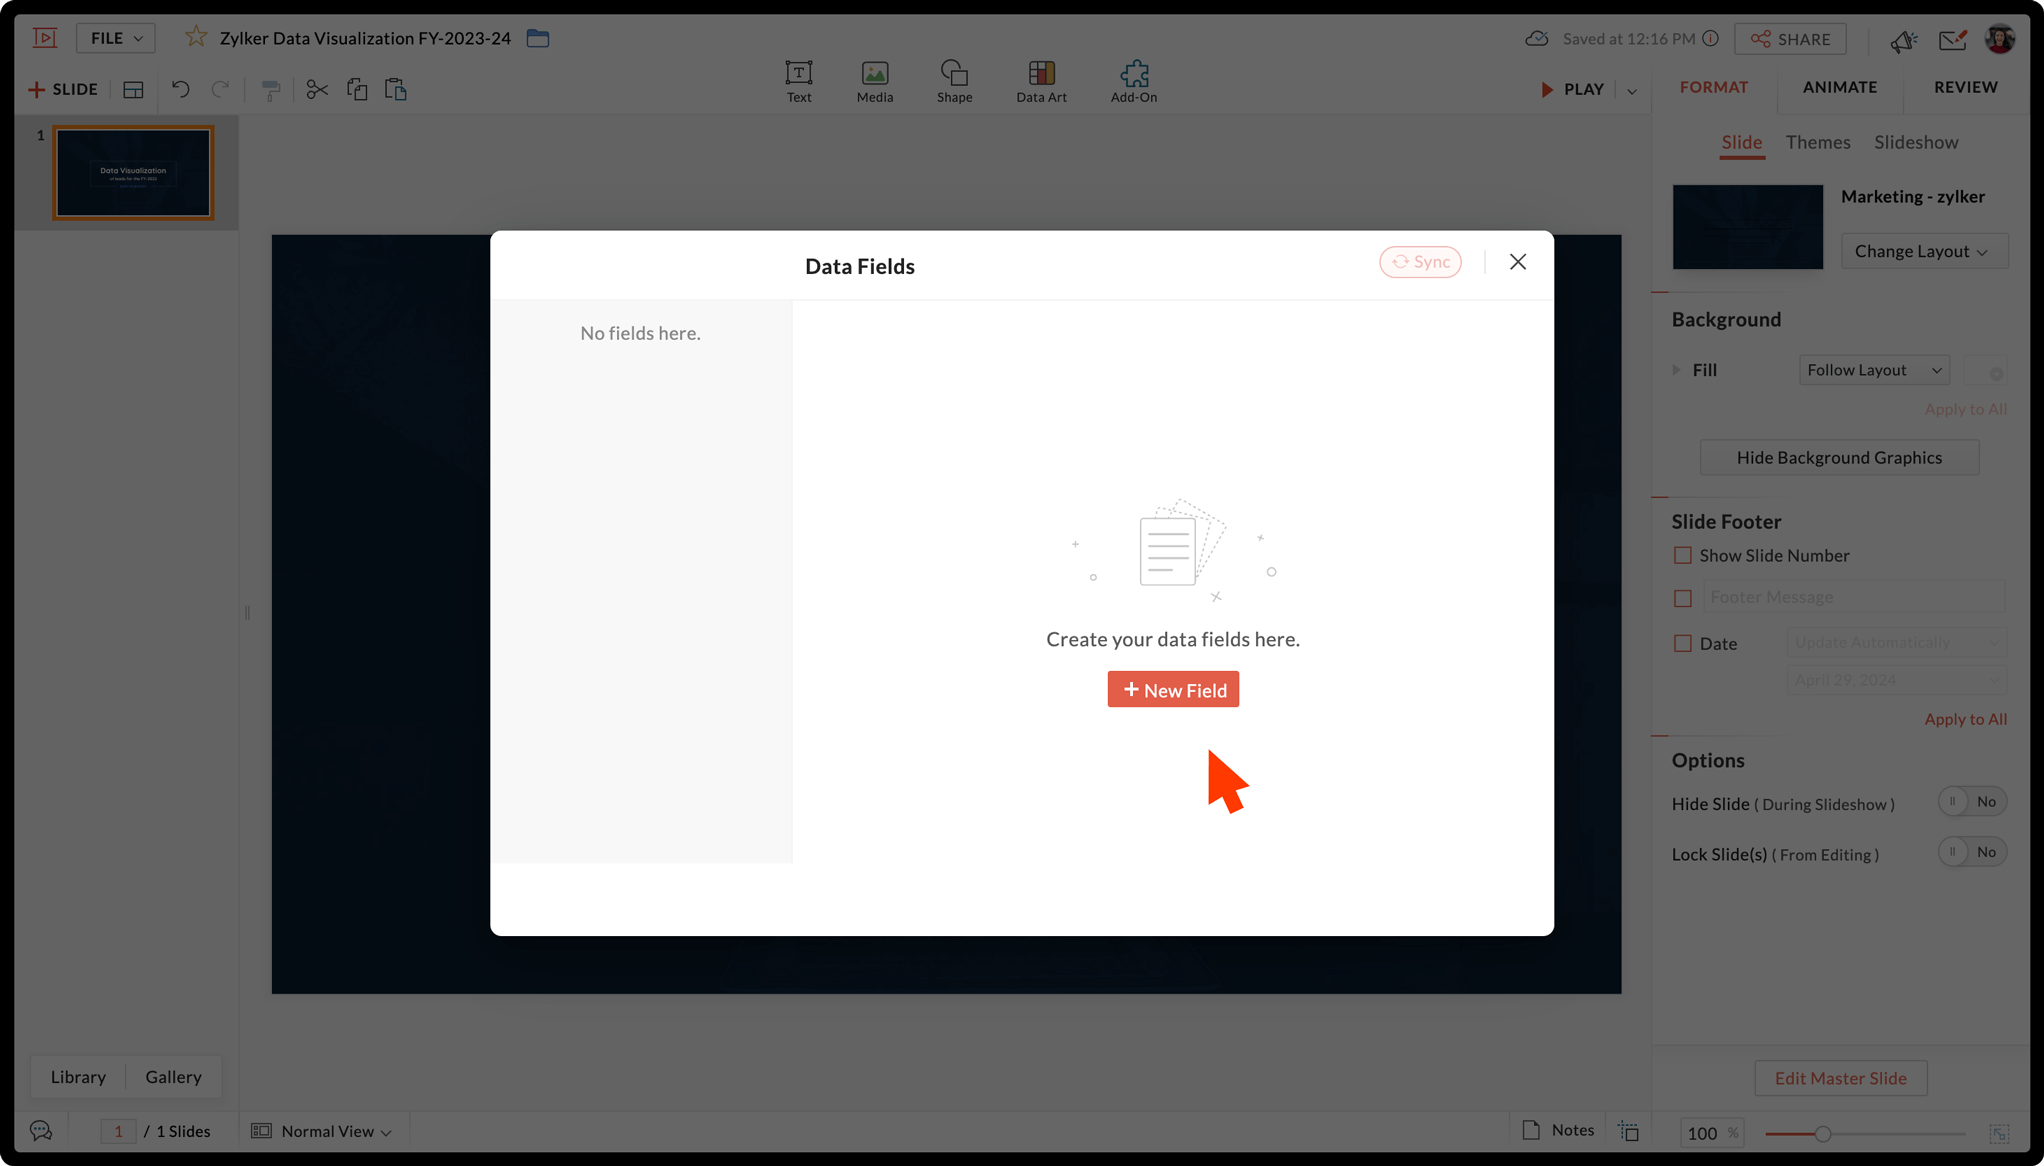2044x1166 pixels.
Task: Click the scissors cut icon
Action: [317, 89]
